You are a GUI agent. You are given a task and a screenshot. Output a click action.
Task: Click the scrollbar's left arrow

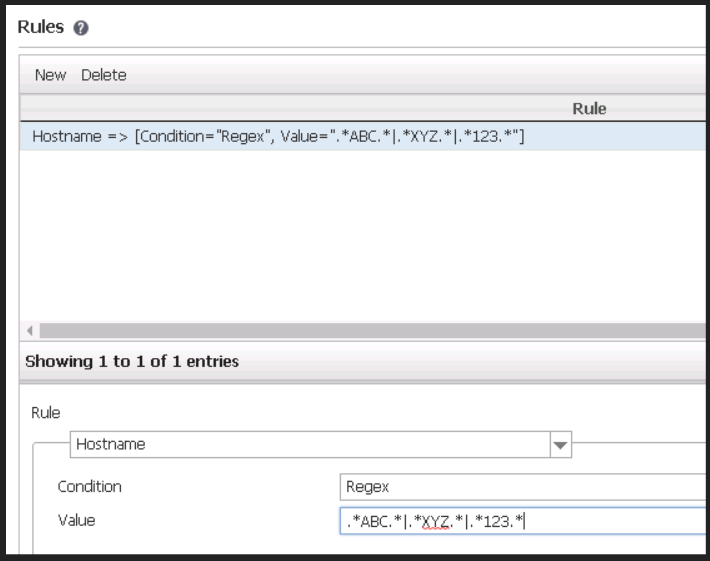coord(27,330)
